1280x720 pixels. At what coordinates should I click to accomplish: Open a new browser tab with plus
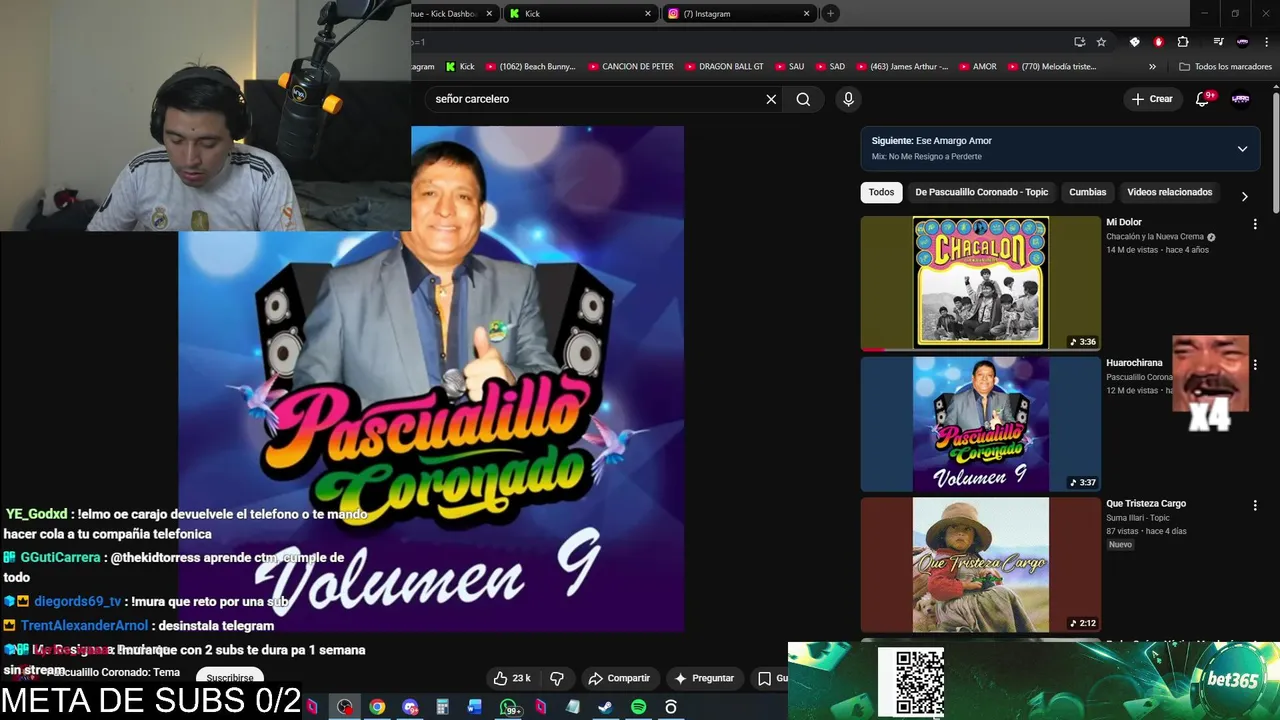tap(830, 13)
